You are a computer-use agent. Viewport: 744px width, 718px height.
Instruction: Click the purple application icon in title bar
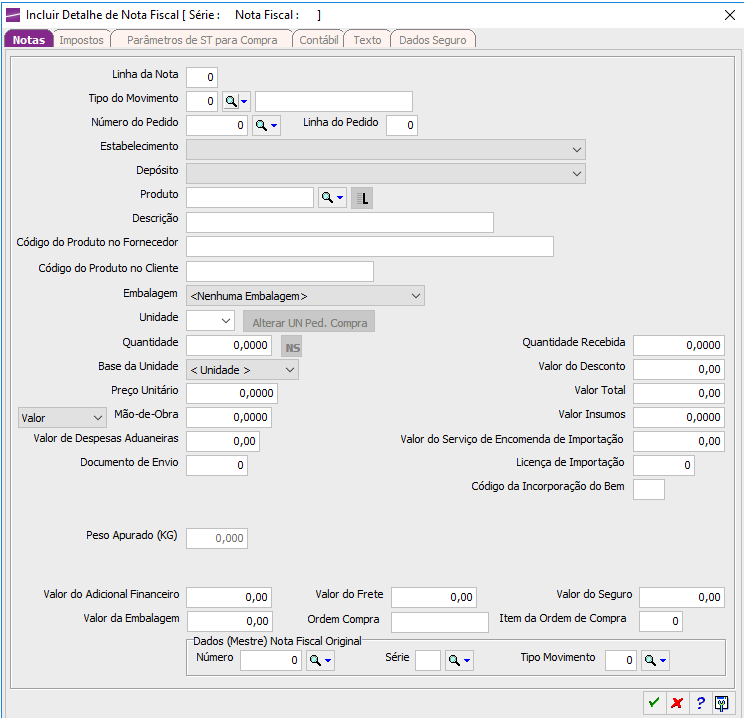click(13, 15)
